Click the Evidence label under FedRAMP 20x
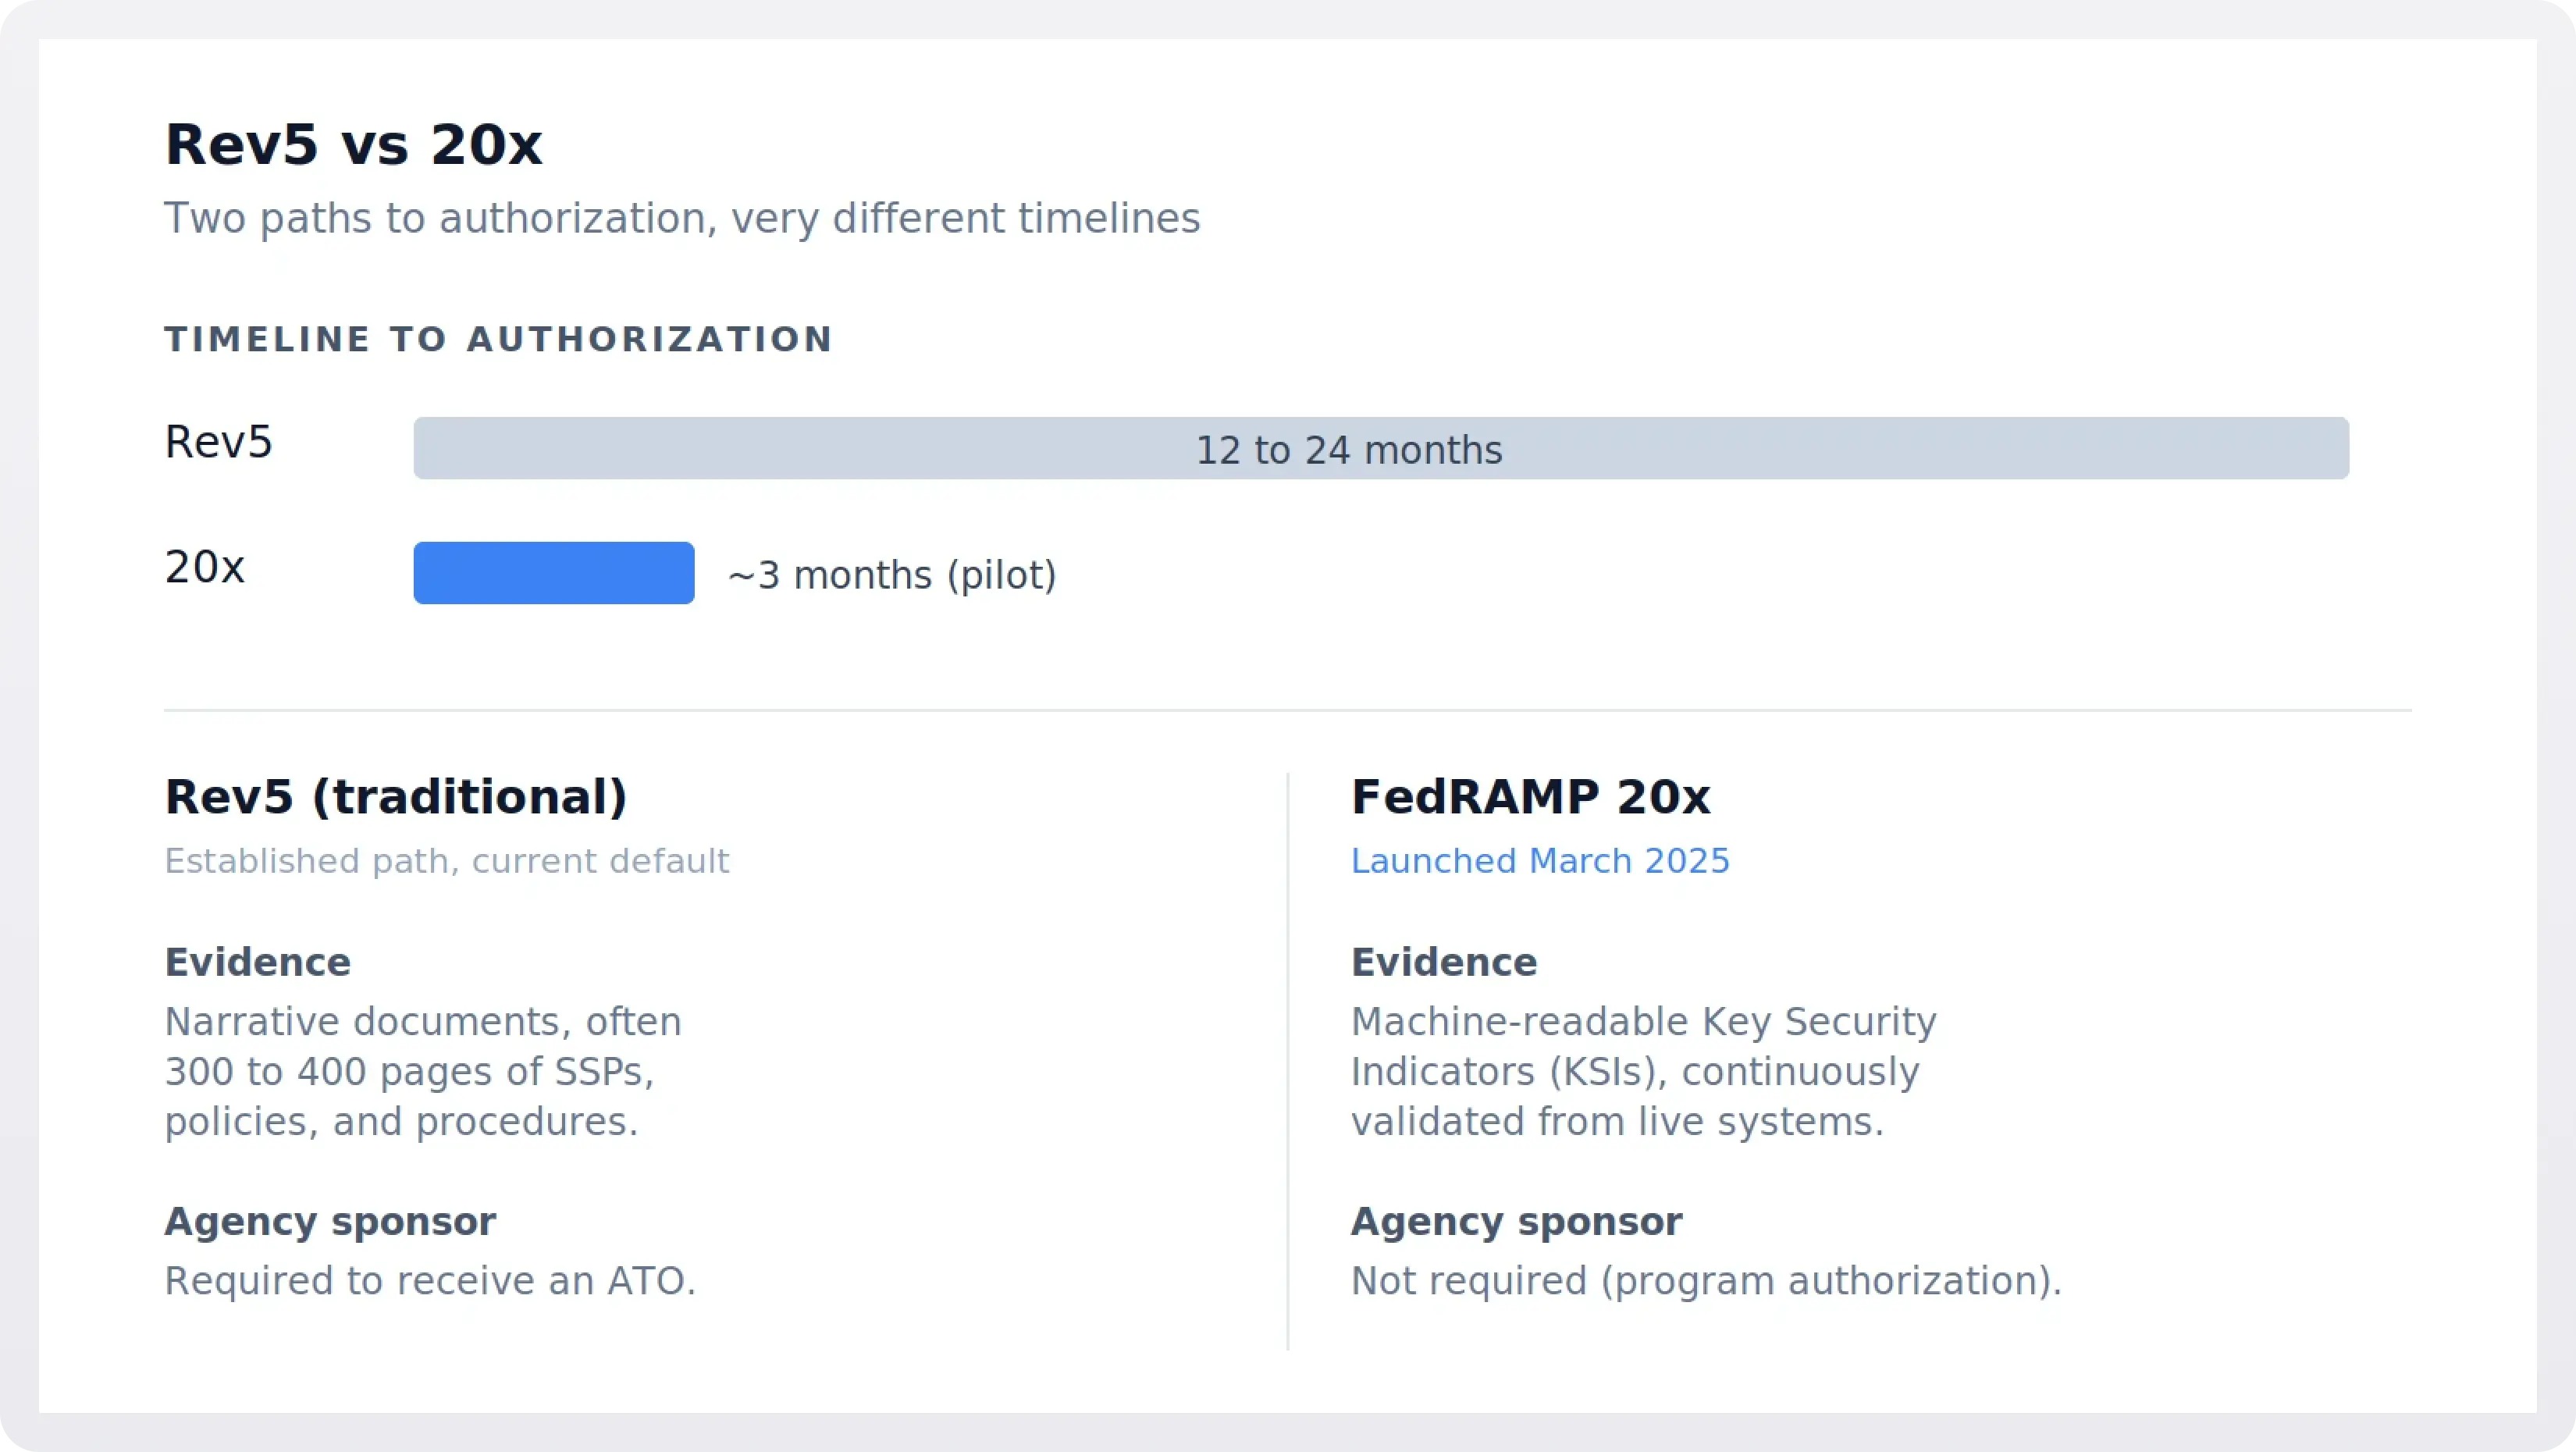This screenshot has width=2576, height=1452. [1443, 962]
